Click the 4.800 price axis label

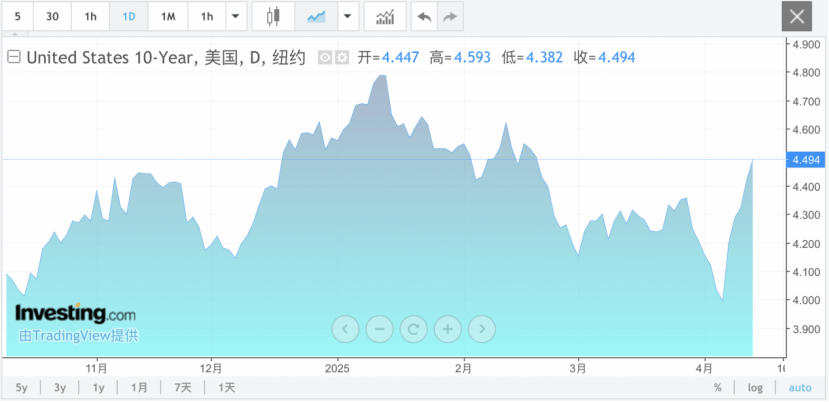click(806, 72)
